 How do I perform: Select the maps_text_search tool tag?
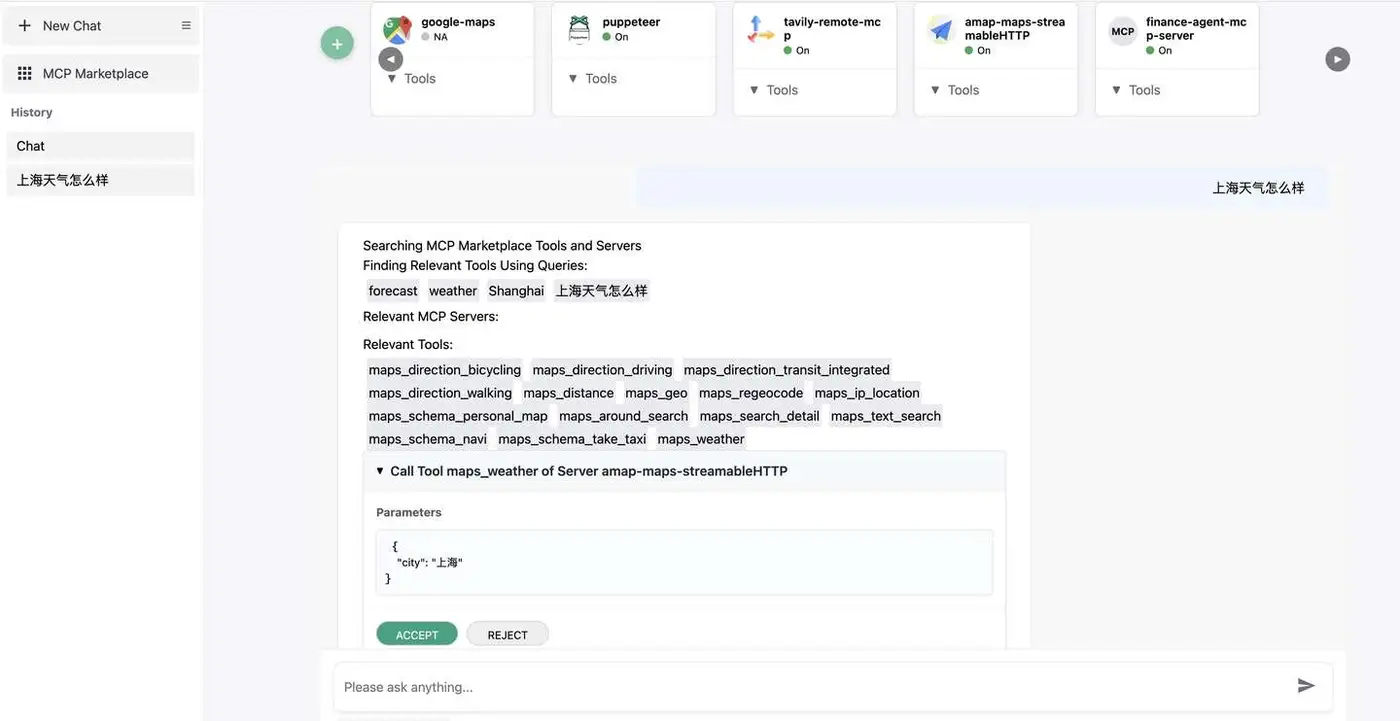(x=885, y=416)
